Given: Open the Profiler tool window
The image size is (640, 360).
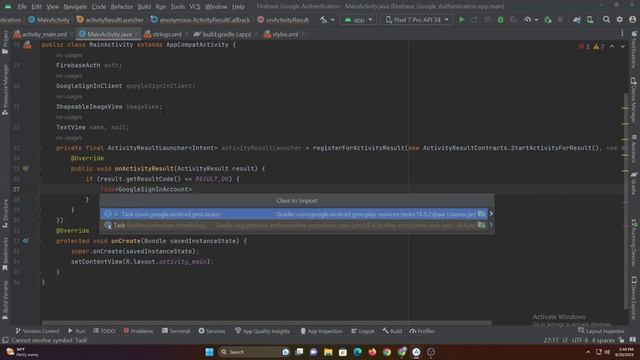Looking at the screenshot, I should pyautogui.click(x=422, y=331).
